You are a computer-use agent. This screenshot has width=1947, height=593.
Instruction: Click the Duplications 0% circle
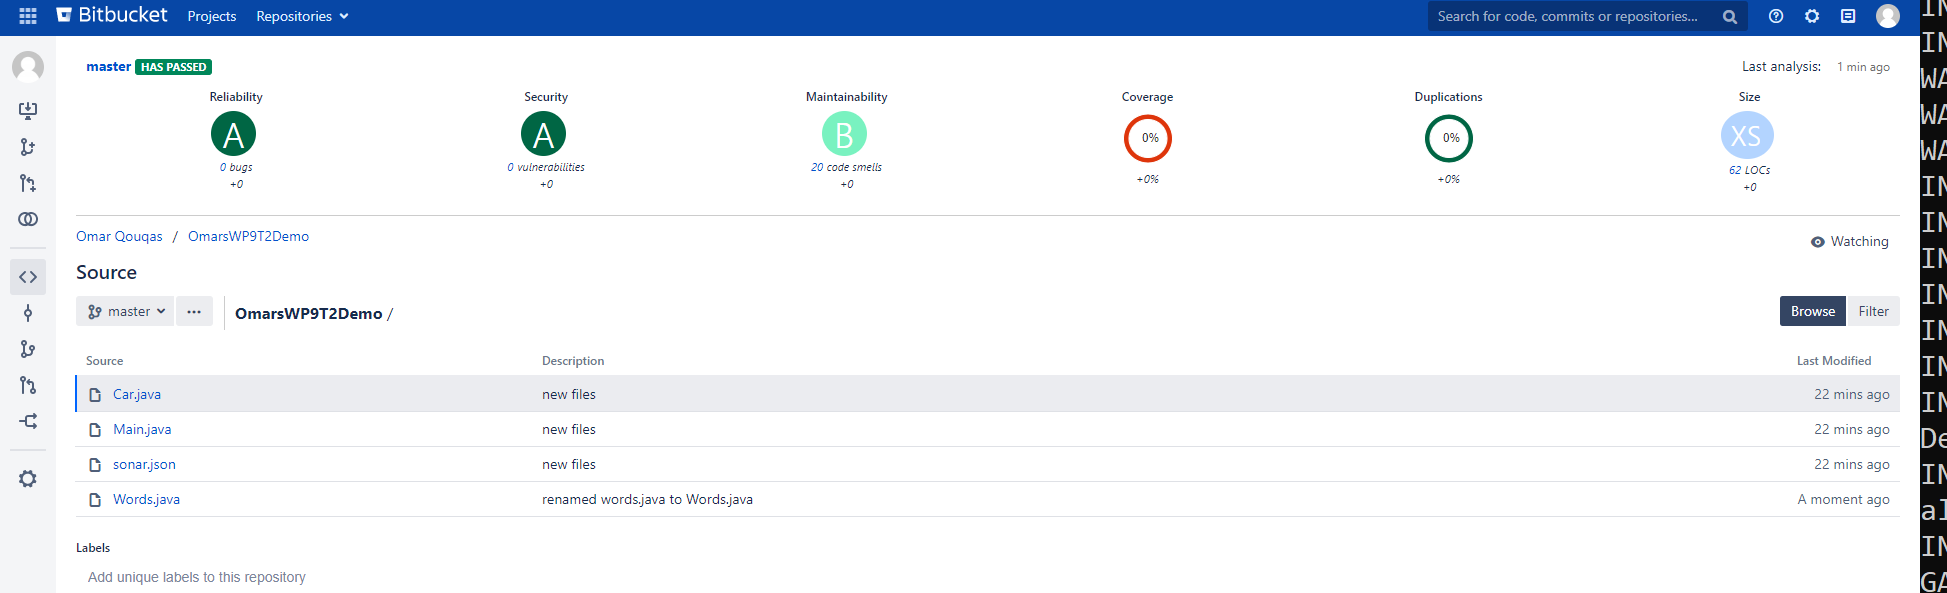[x=1449, y=138]
